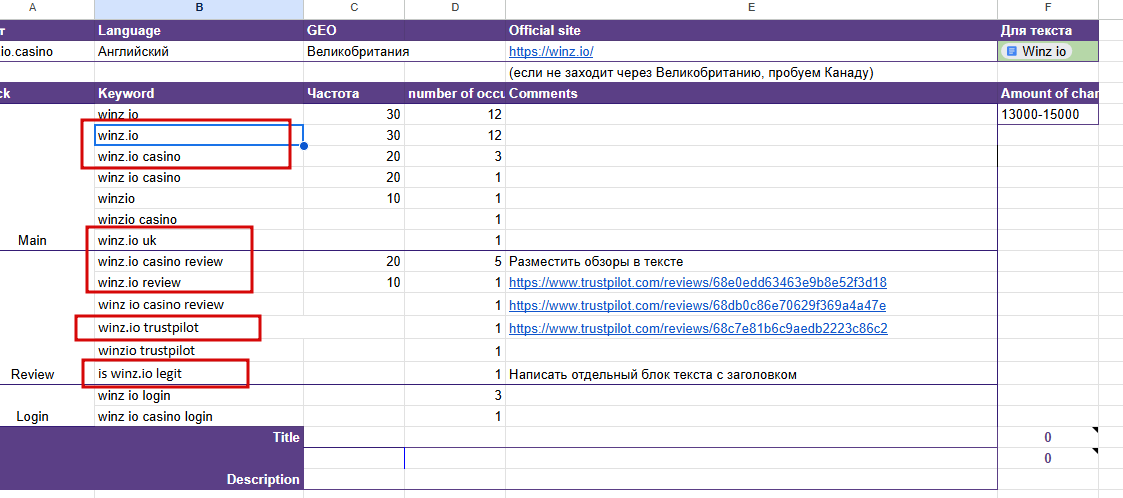Screen dimensions: 1123x498
Task: Select keyword cell "winz.io casino"
Action: coord(198,156)
